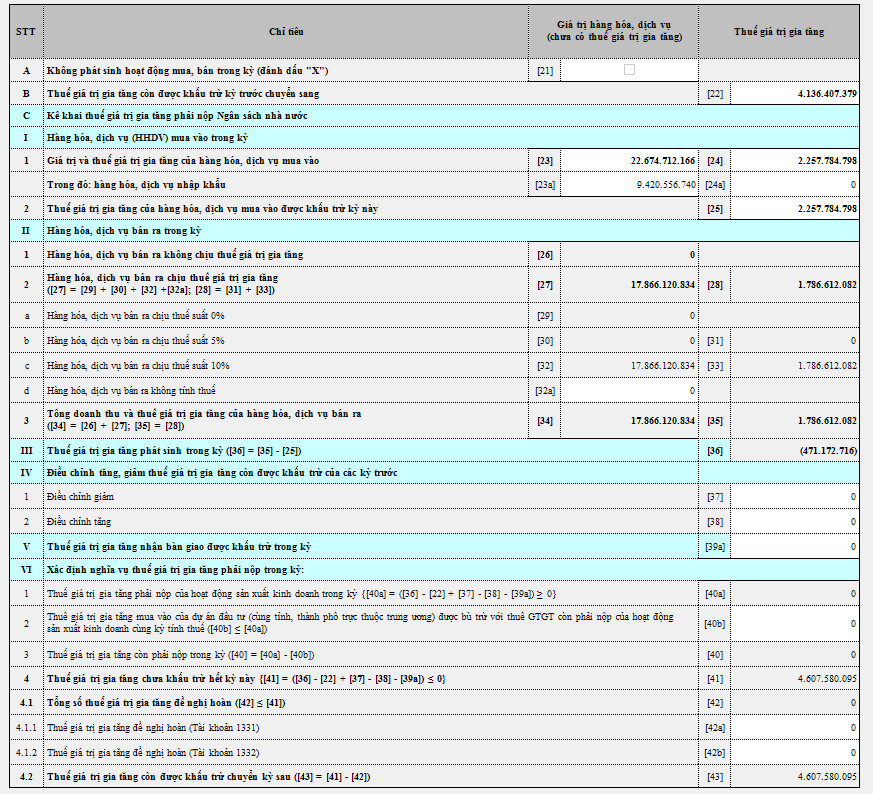
Task: Click field [42a] refund for account 1331
Action: tap(794, 728)
